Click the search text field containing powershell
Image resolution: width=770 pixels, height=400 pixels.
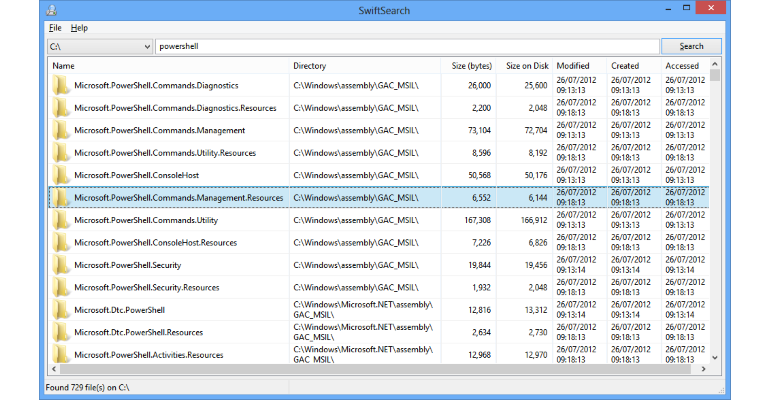coord(407,47)
